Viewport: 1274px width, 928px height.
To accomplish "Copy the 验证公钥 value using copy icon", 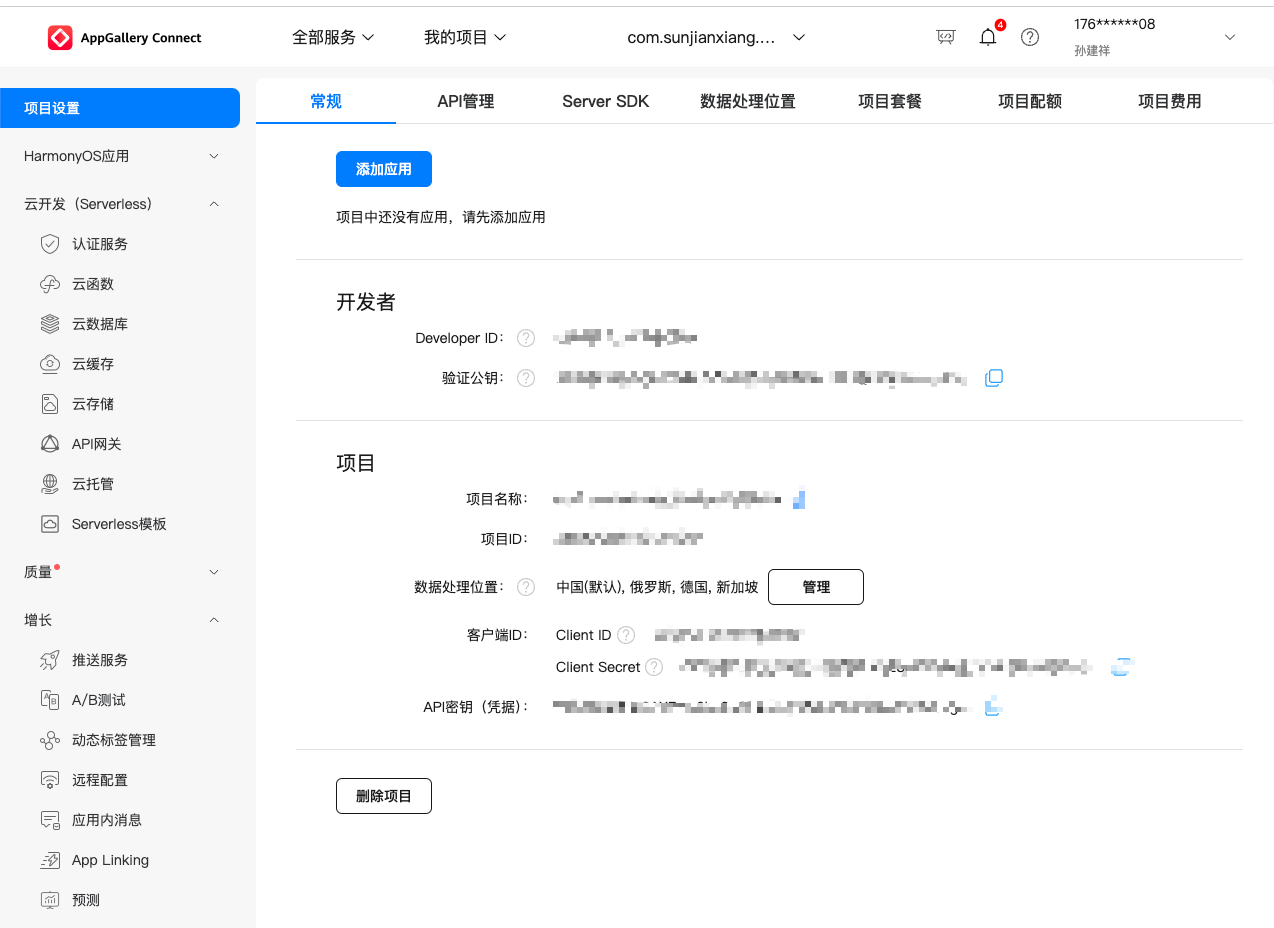I will click(993, 378).
